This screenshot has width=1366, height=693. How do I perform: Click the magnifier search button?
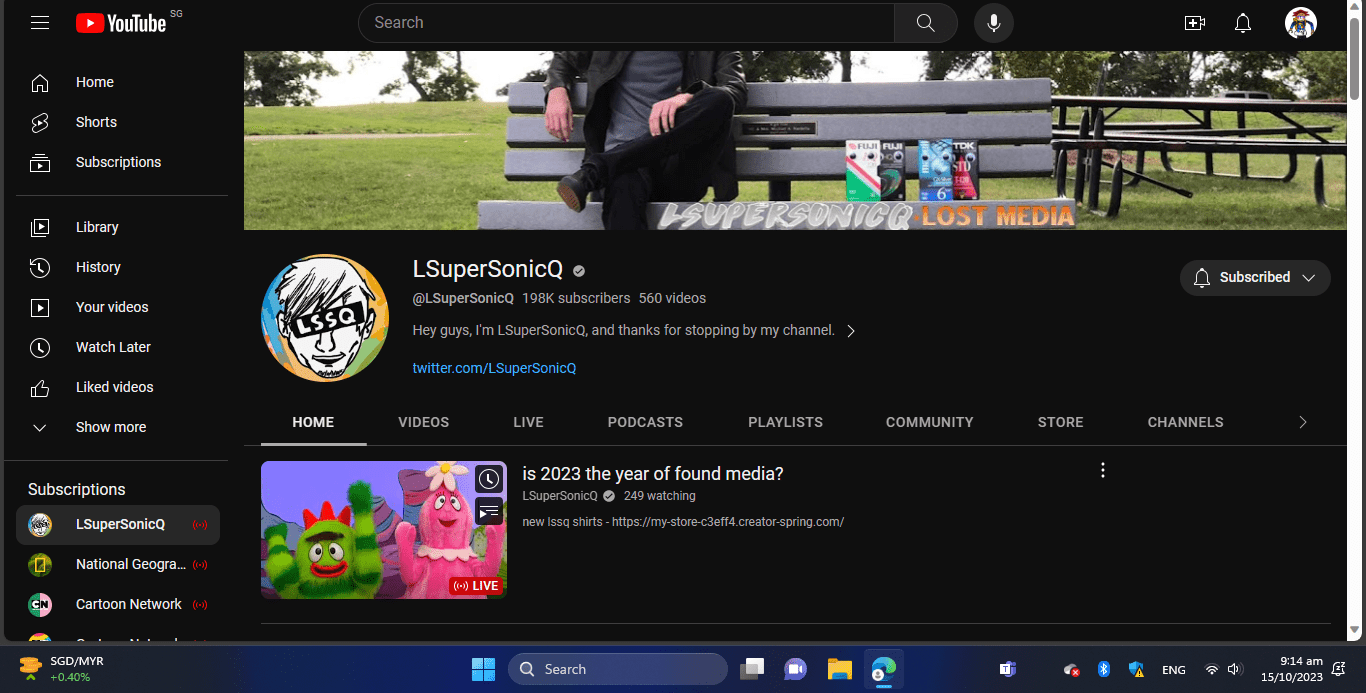click(x=925, y=23)
